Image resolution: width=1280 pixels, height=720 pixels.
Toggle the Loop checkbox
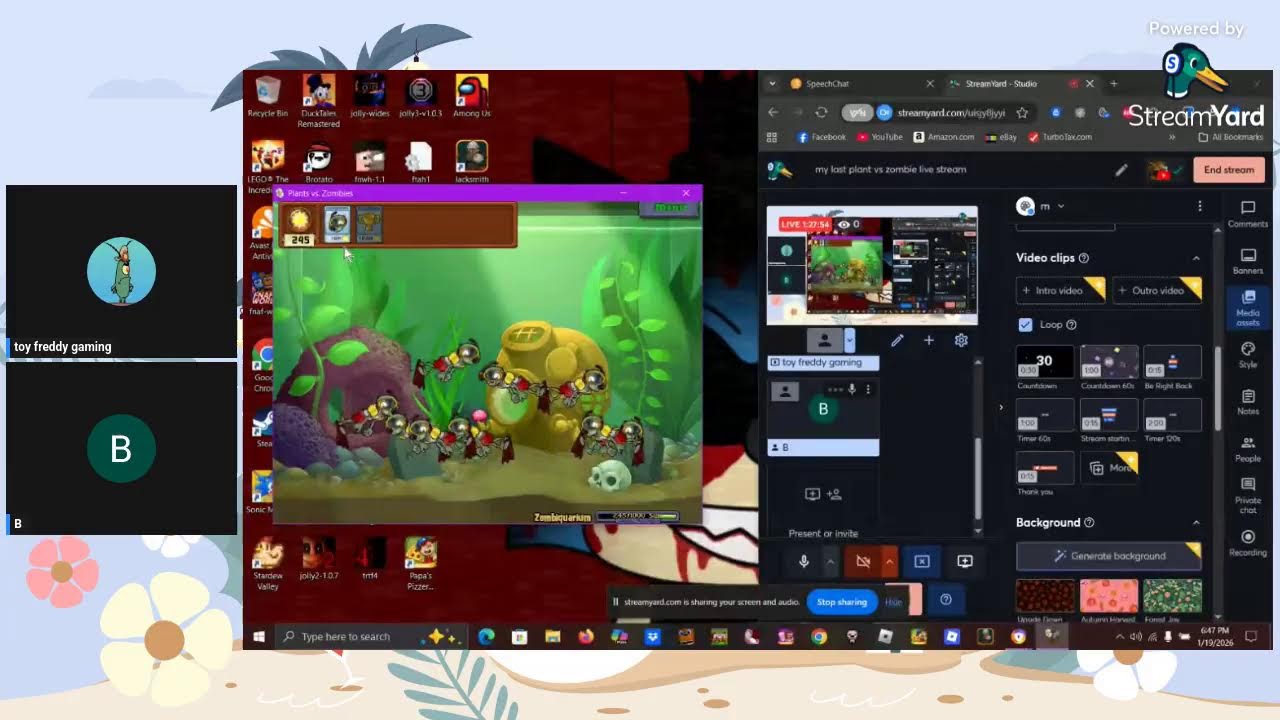[x=1025, y=325]
